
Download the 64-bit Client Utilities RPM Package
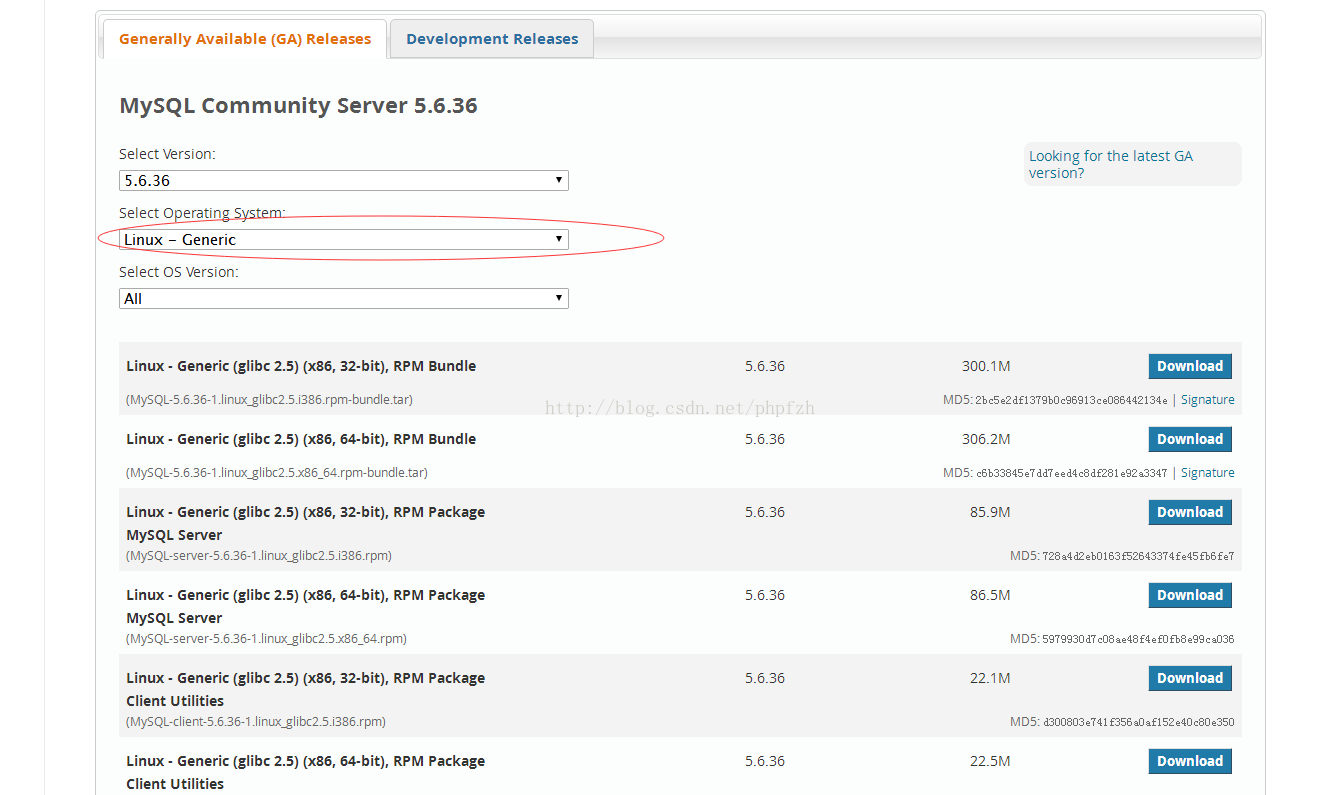tap(1190, 761)
